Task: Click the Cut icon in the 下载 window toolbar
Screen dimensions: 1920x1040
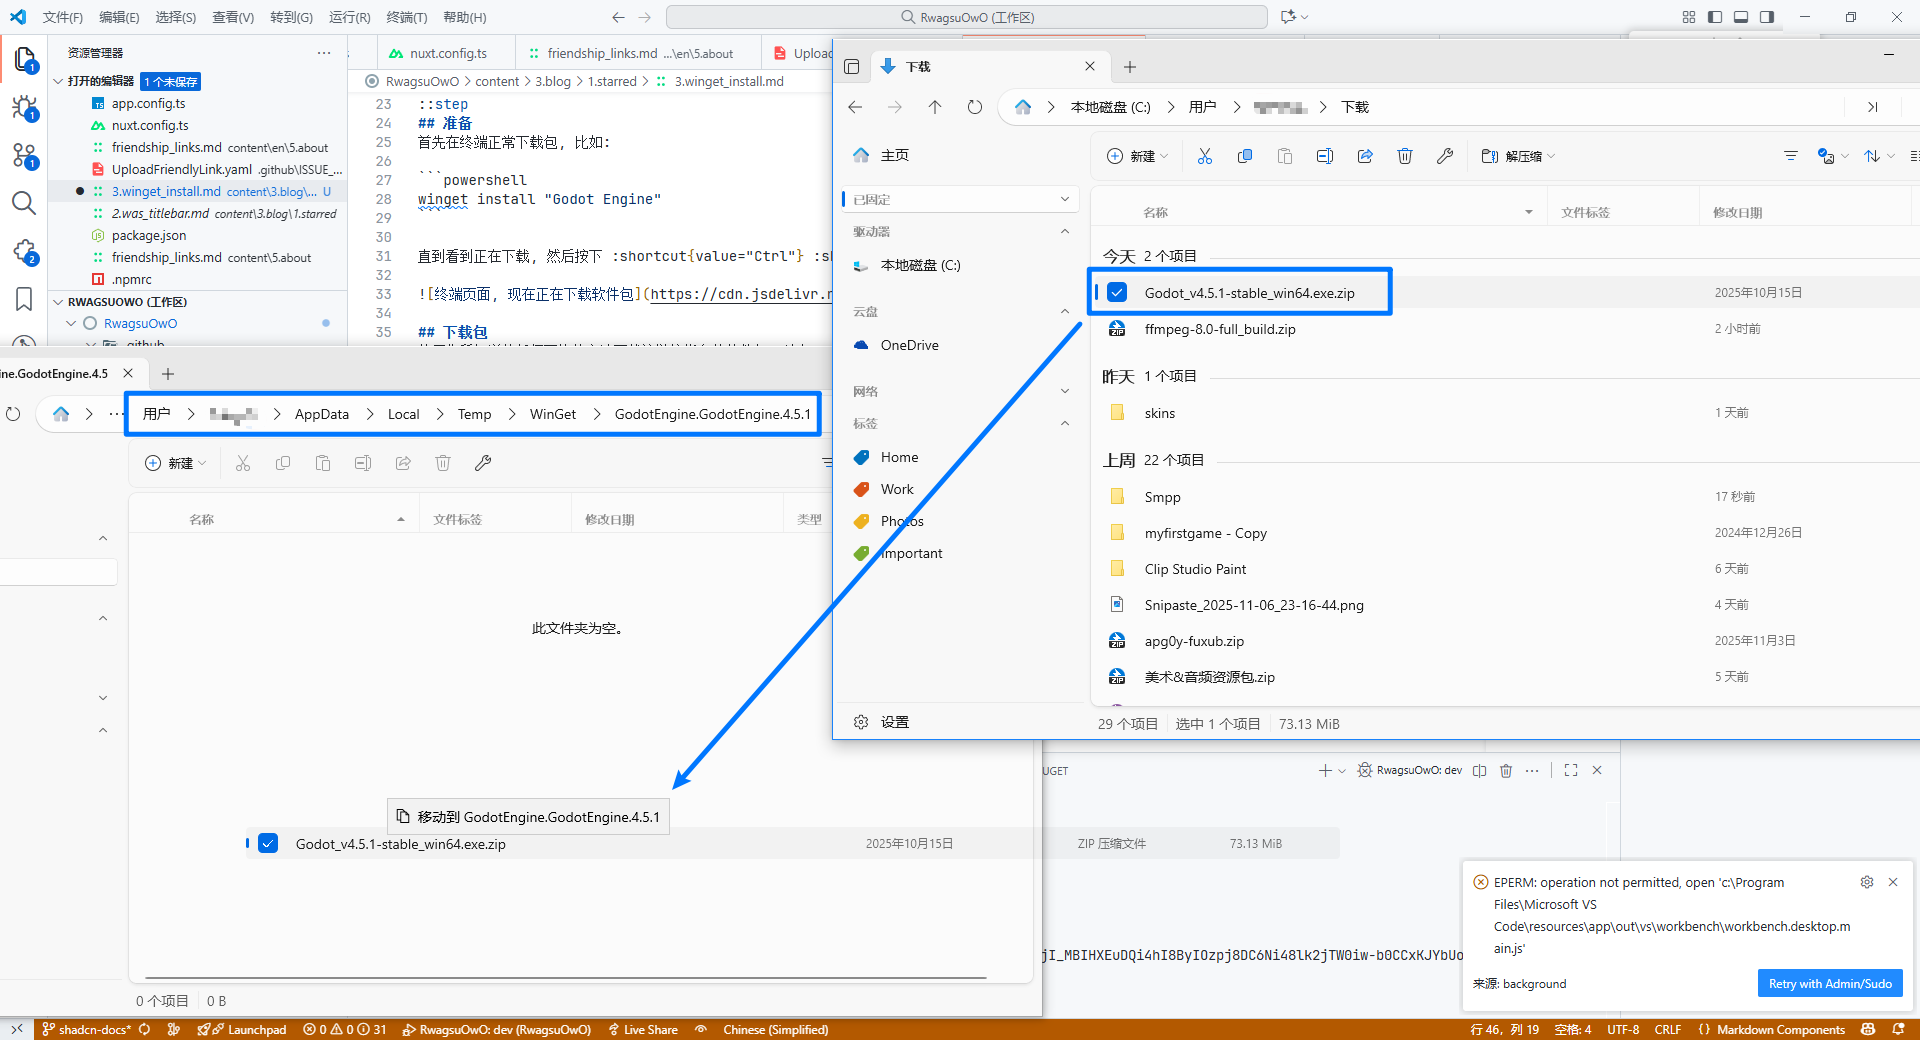Action: (x=1205, y=156)
